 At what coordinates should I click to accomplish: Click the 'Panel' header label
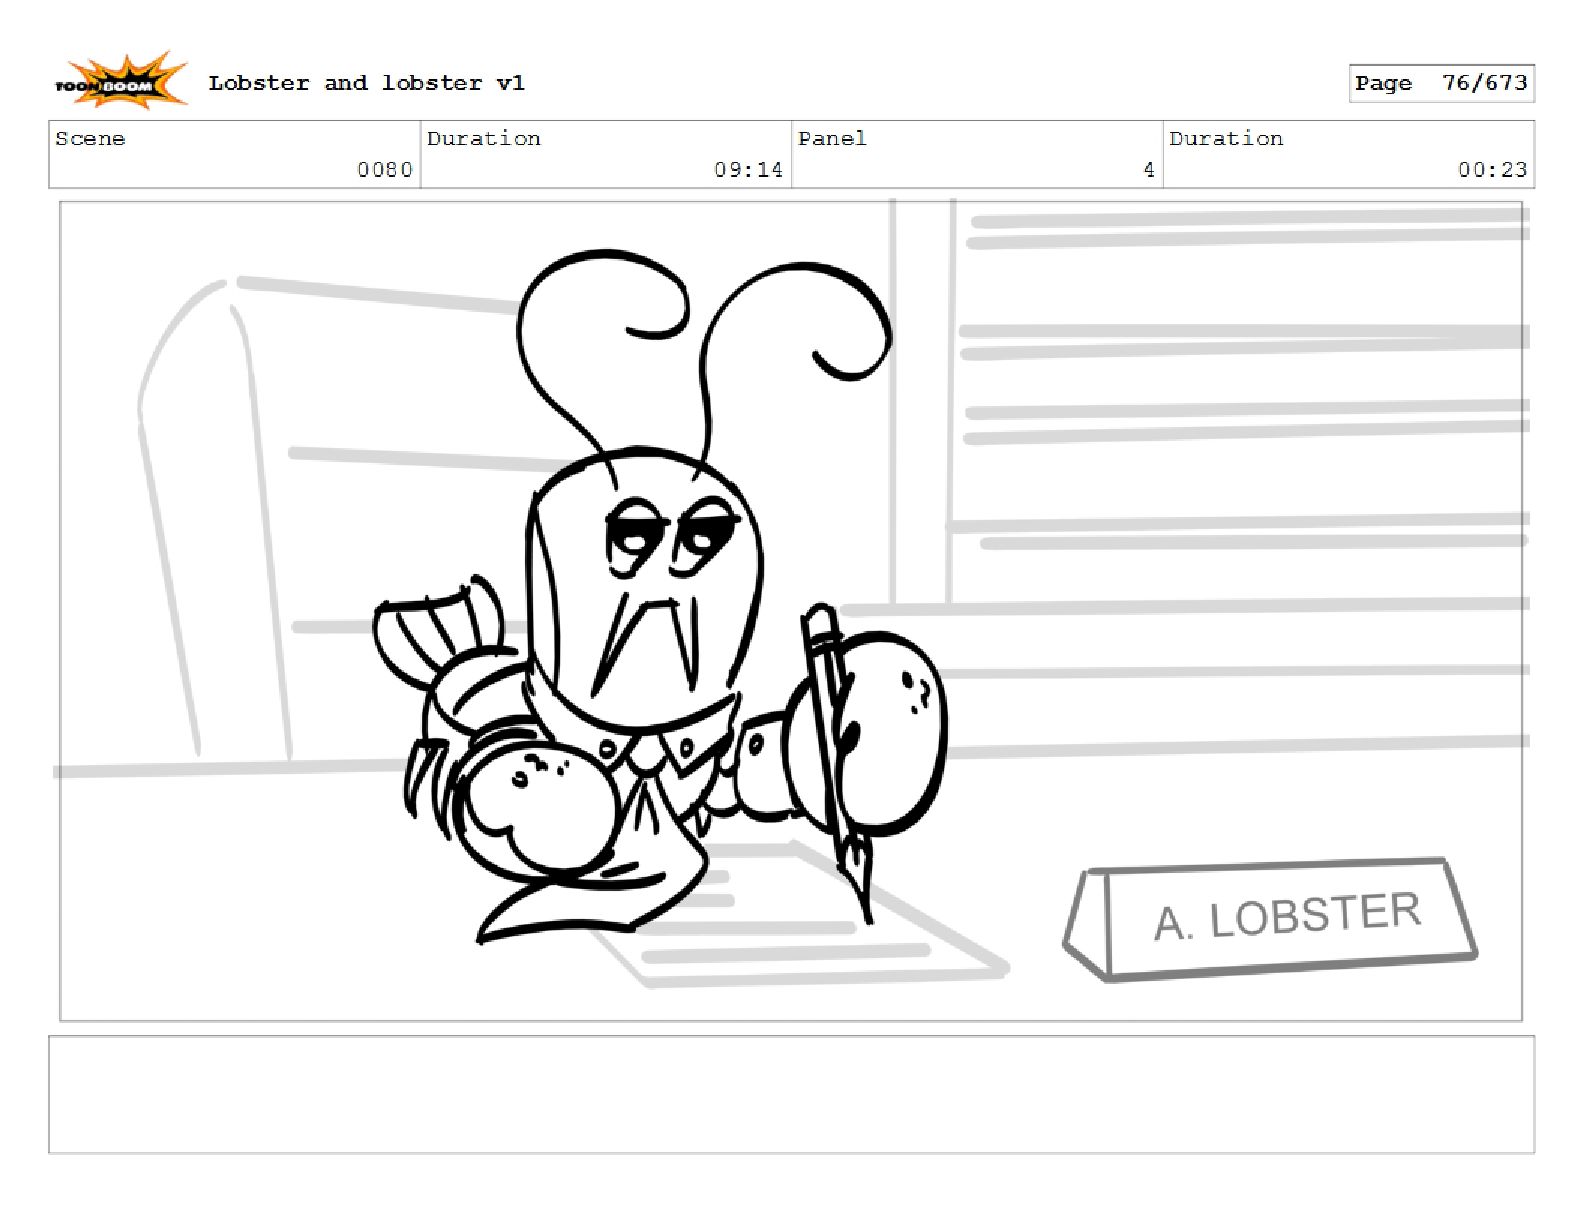point(832,139)
